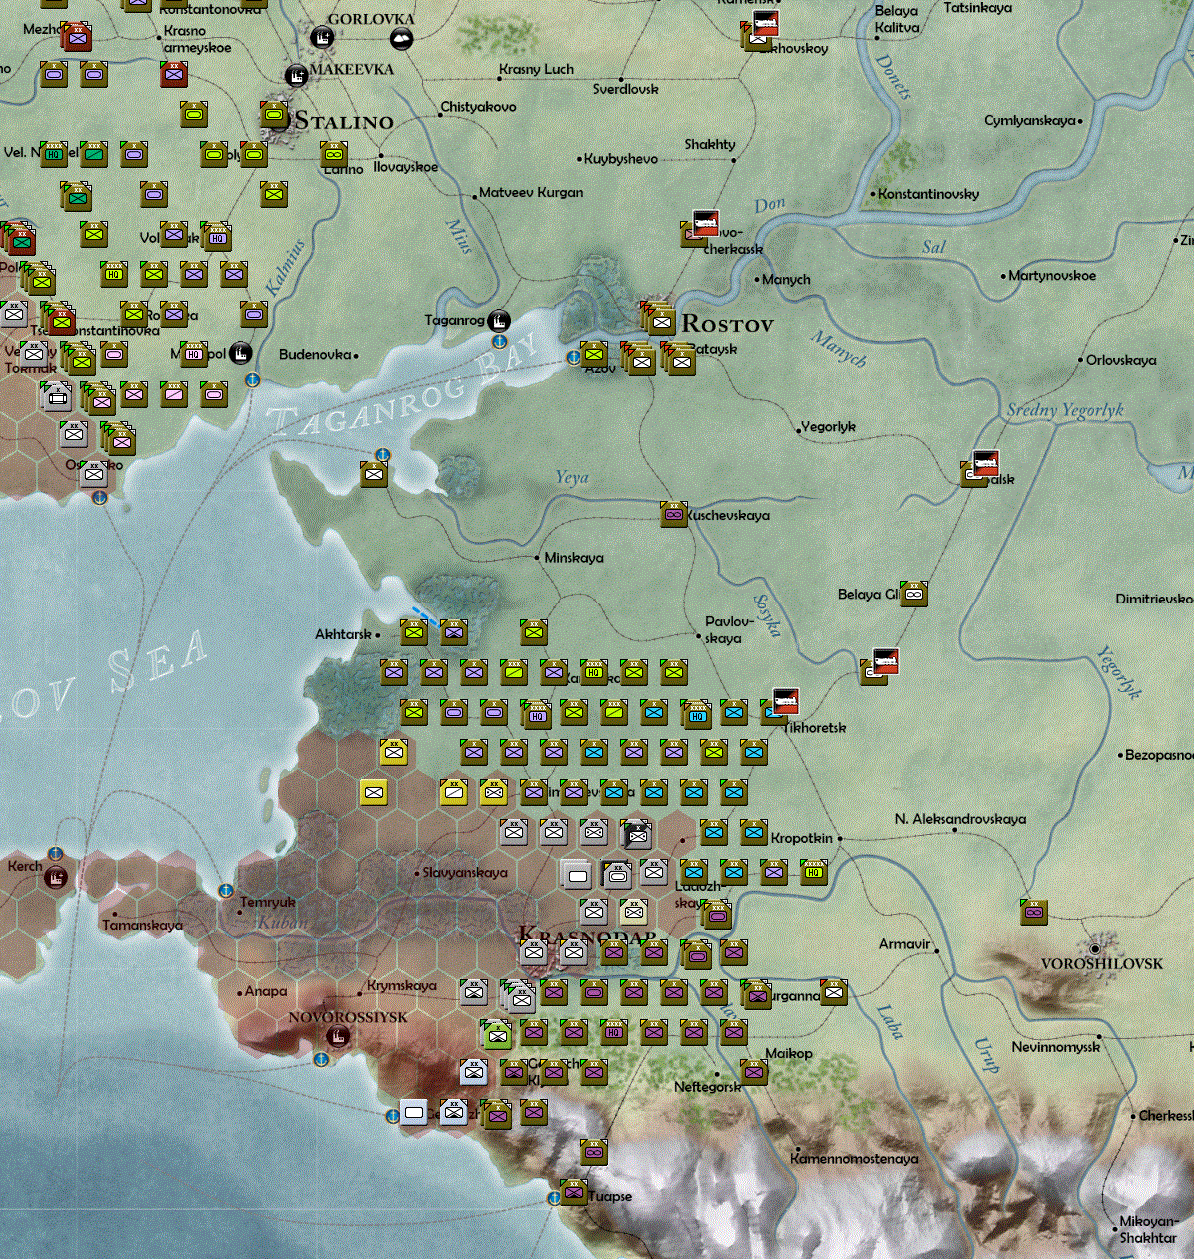1194x1259 pixels.
Task: Select unit counter northwest of Voroshilovsk
Action: pos(1034,911)
